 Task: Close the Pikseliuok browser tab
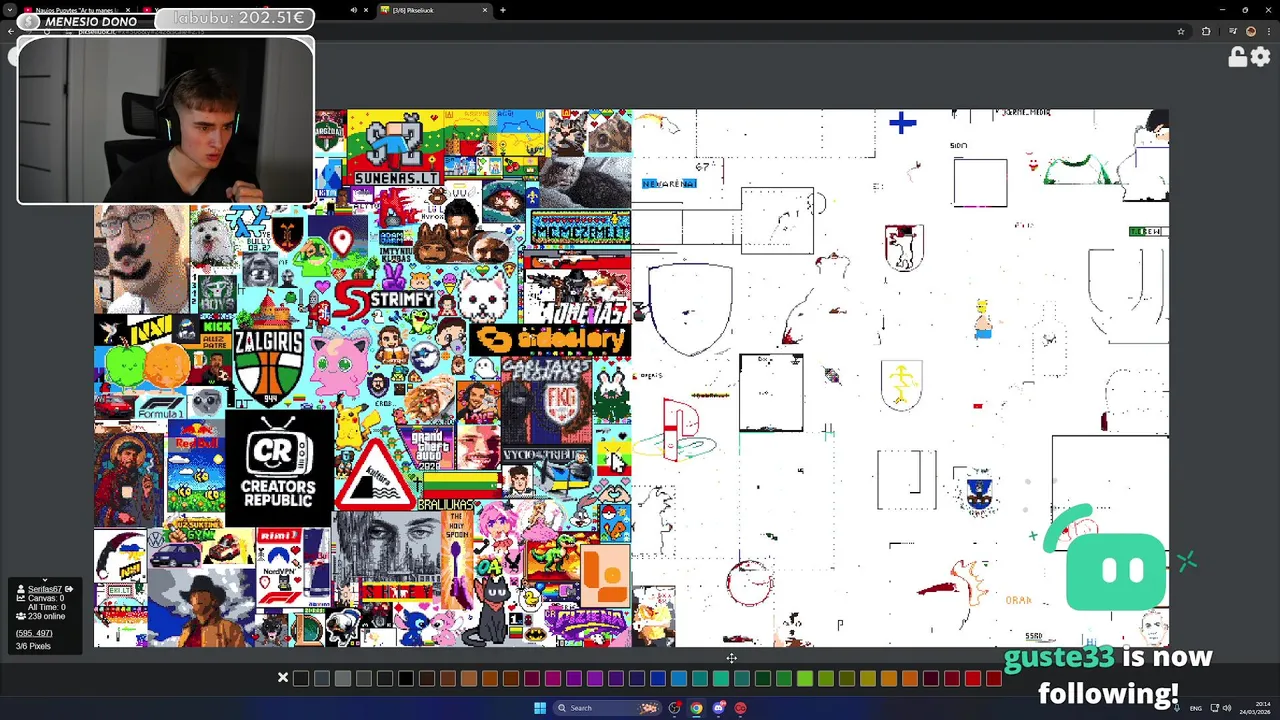coord(485,10)
